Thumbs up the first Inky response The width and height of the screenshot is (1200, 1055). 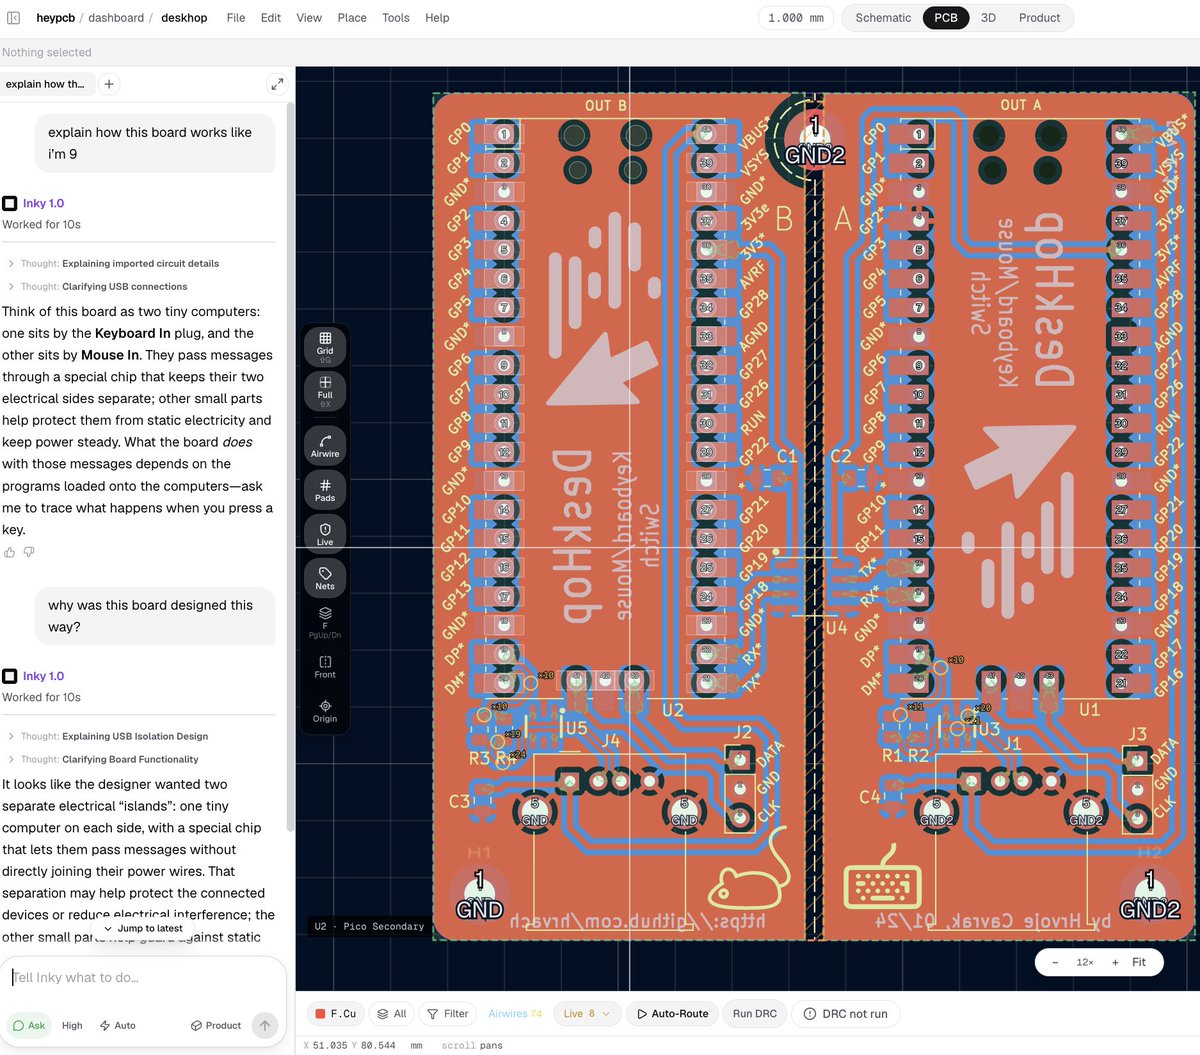tap(10, 552)
